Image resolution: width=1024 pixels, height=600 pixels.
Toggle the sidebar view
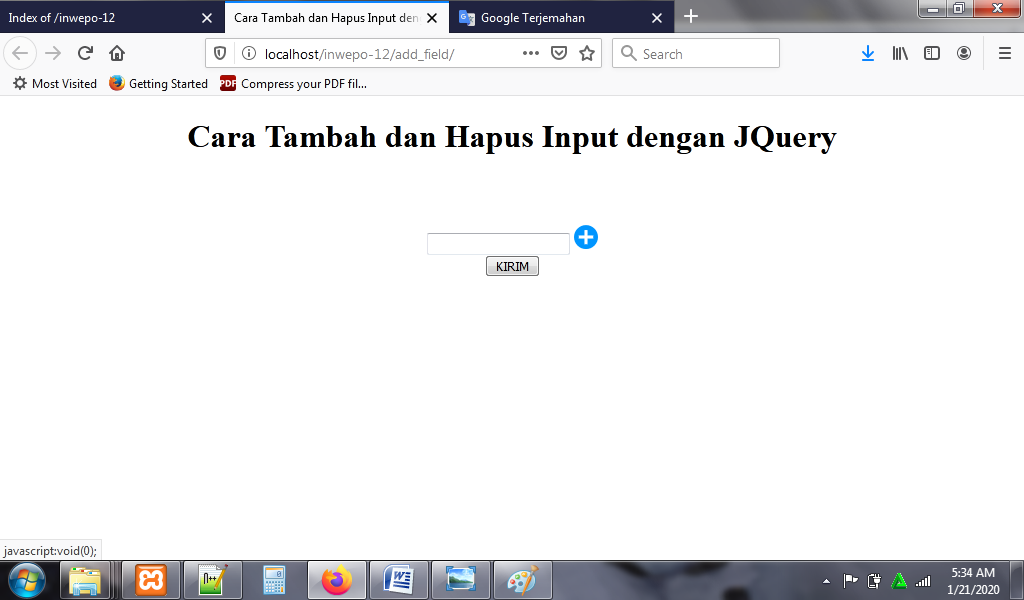(x=932, y=54)
